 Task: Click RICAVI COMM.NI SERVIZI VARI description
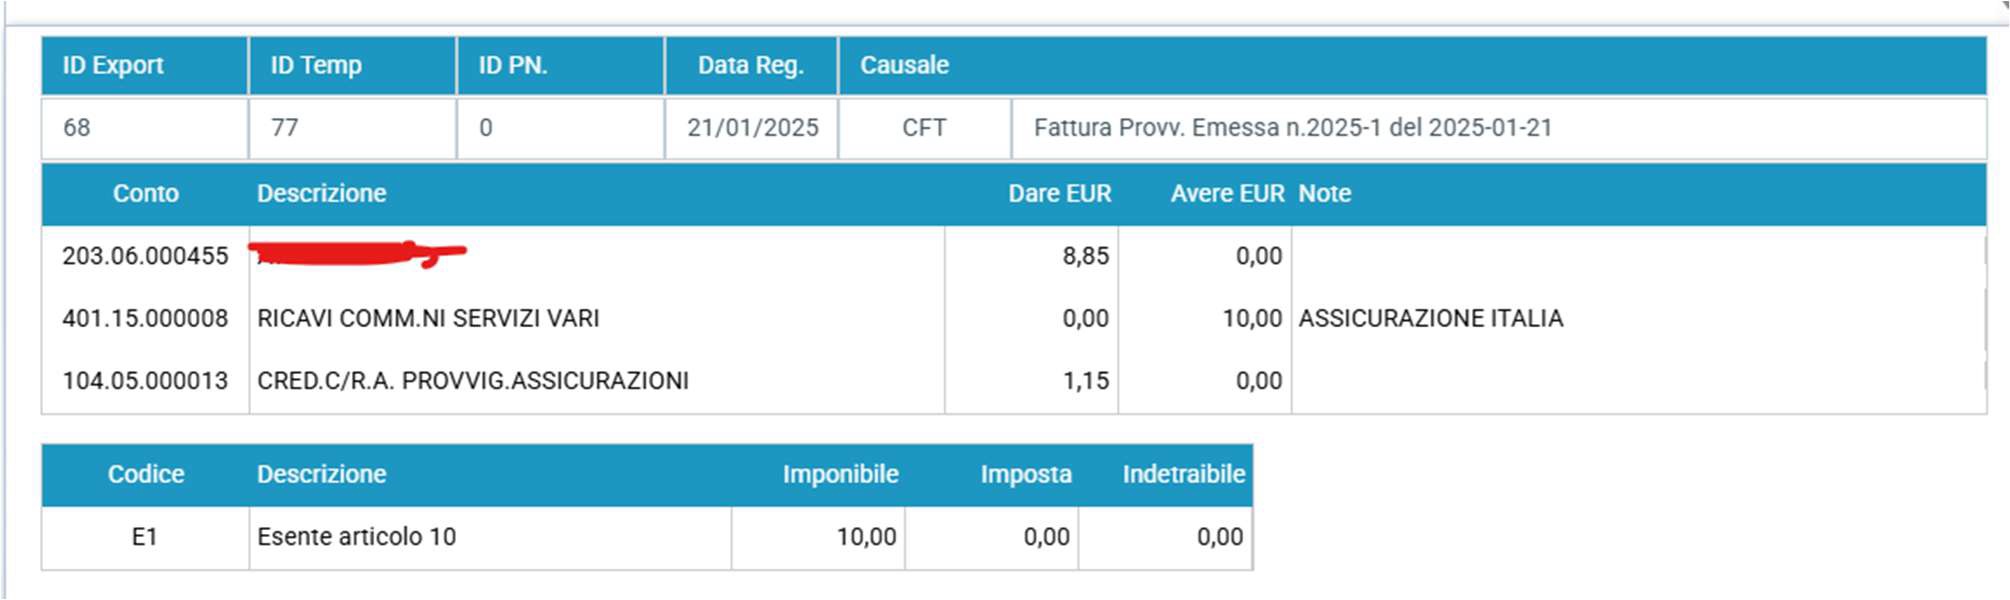pyautogui.click(x=428, y=318)
